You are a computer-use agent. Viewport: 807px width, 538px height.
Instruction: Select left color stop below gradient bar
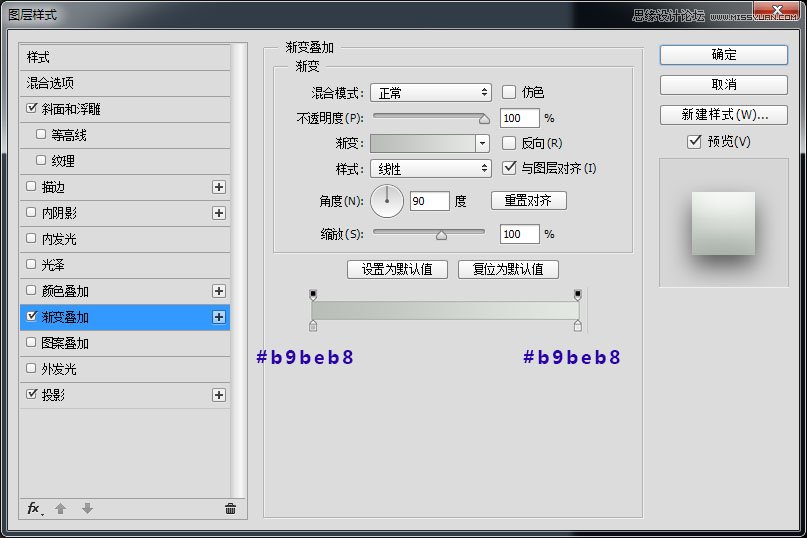(x=313, y=325)
